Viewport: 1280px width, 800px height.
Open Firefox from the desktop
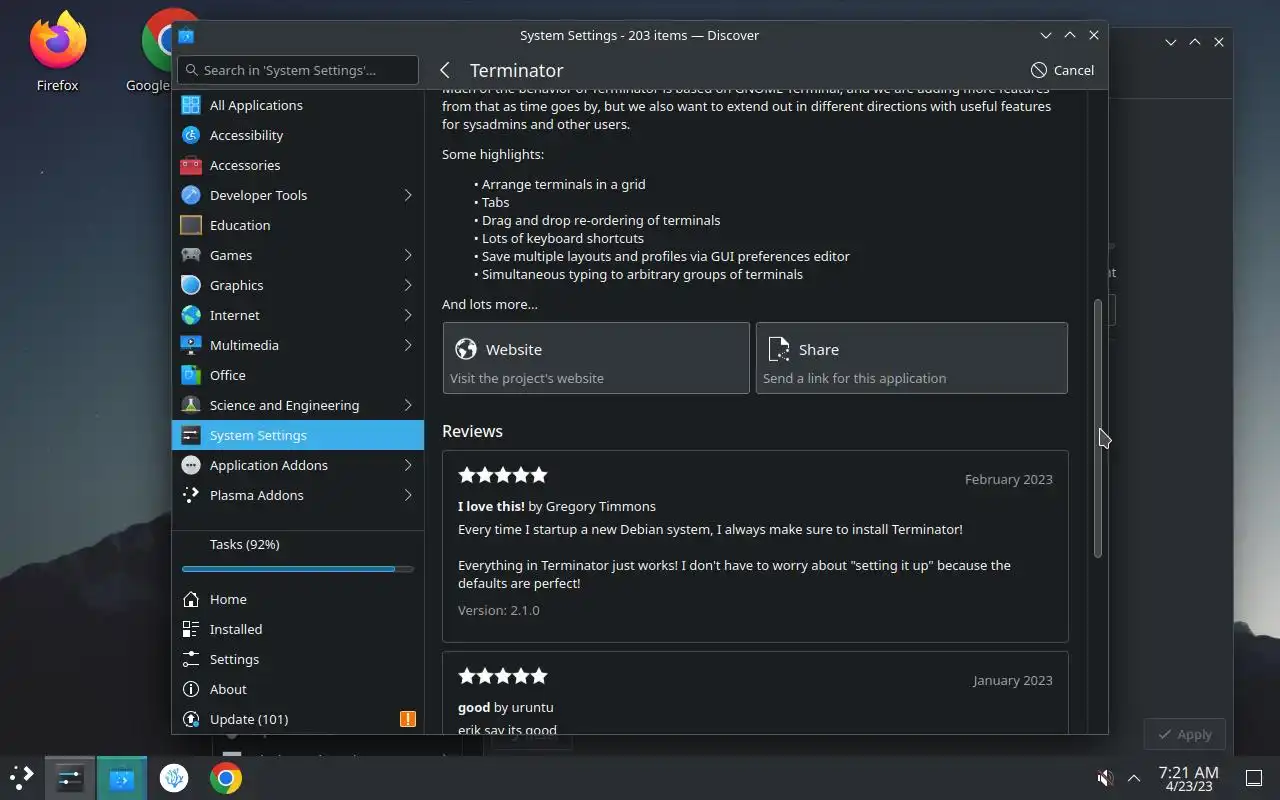(x=57, y=50)
